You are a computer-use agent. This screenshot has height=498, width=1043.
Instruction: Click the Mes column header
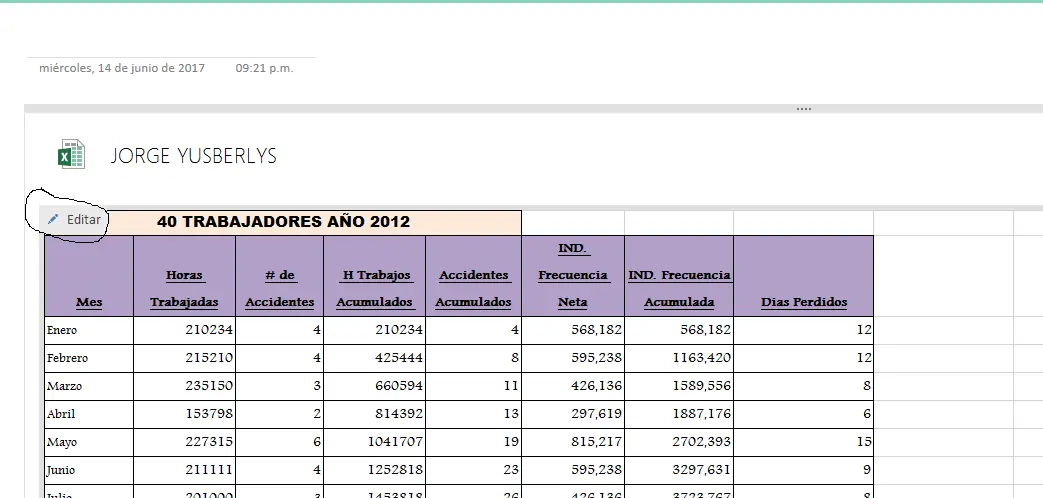point(89,276)
